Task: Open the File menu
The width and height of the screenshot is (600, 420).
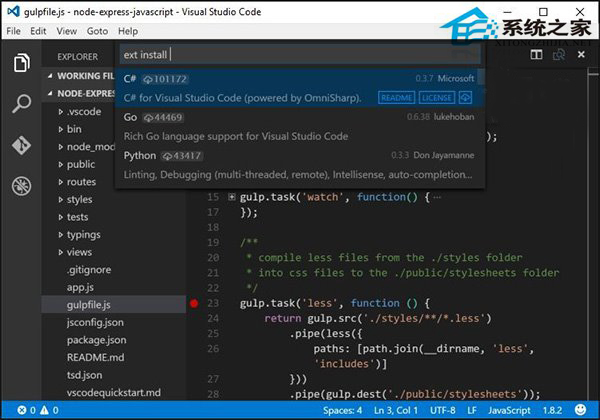Action: [x=13, y=31]
